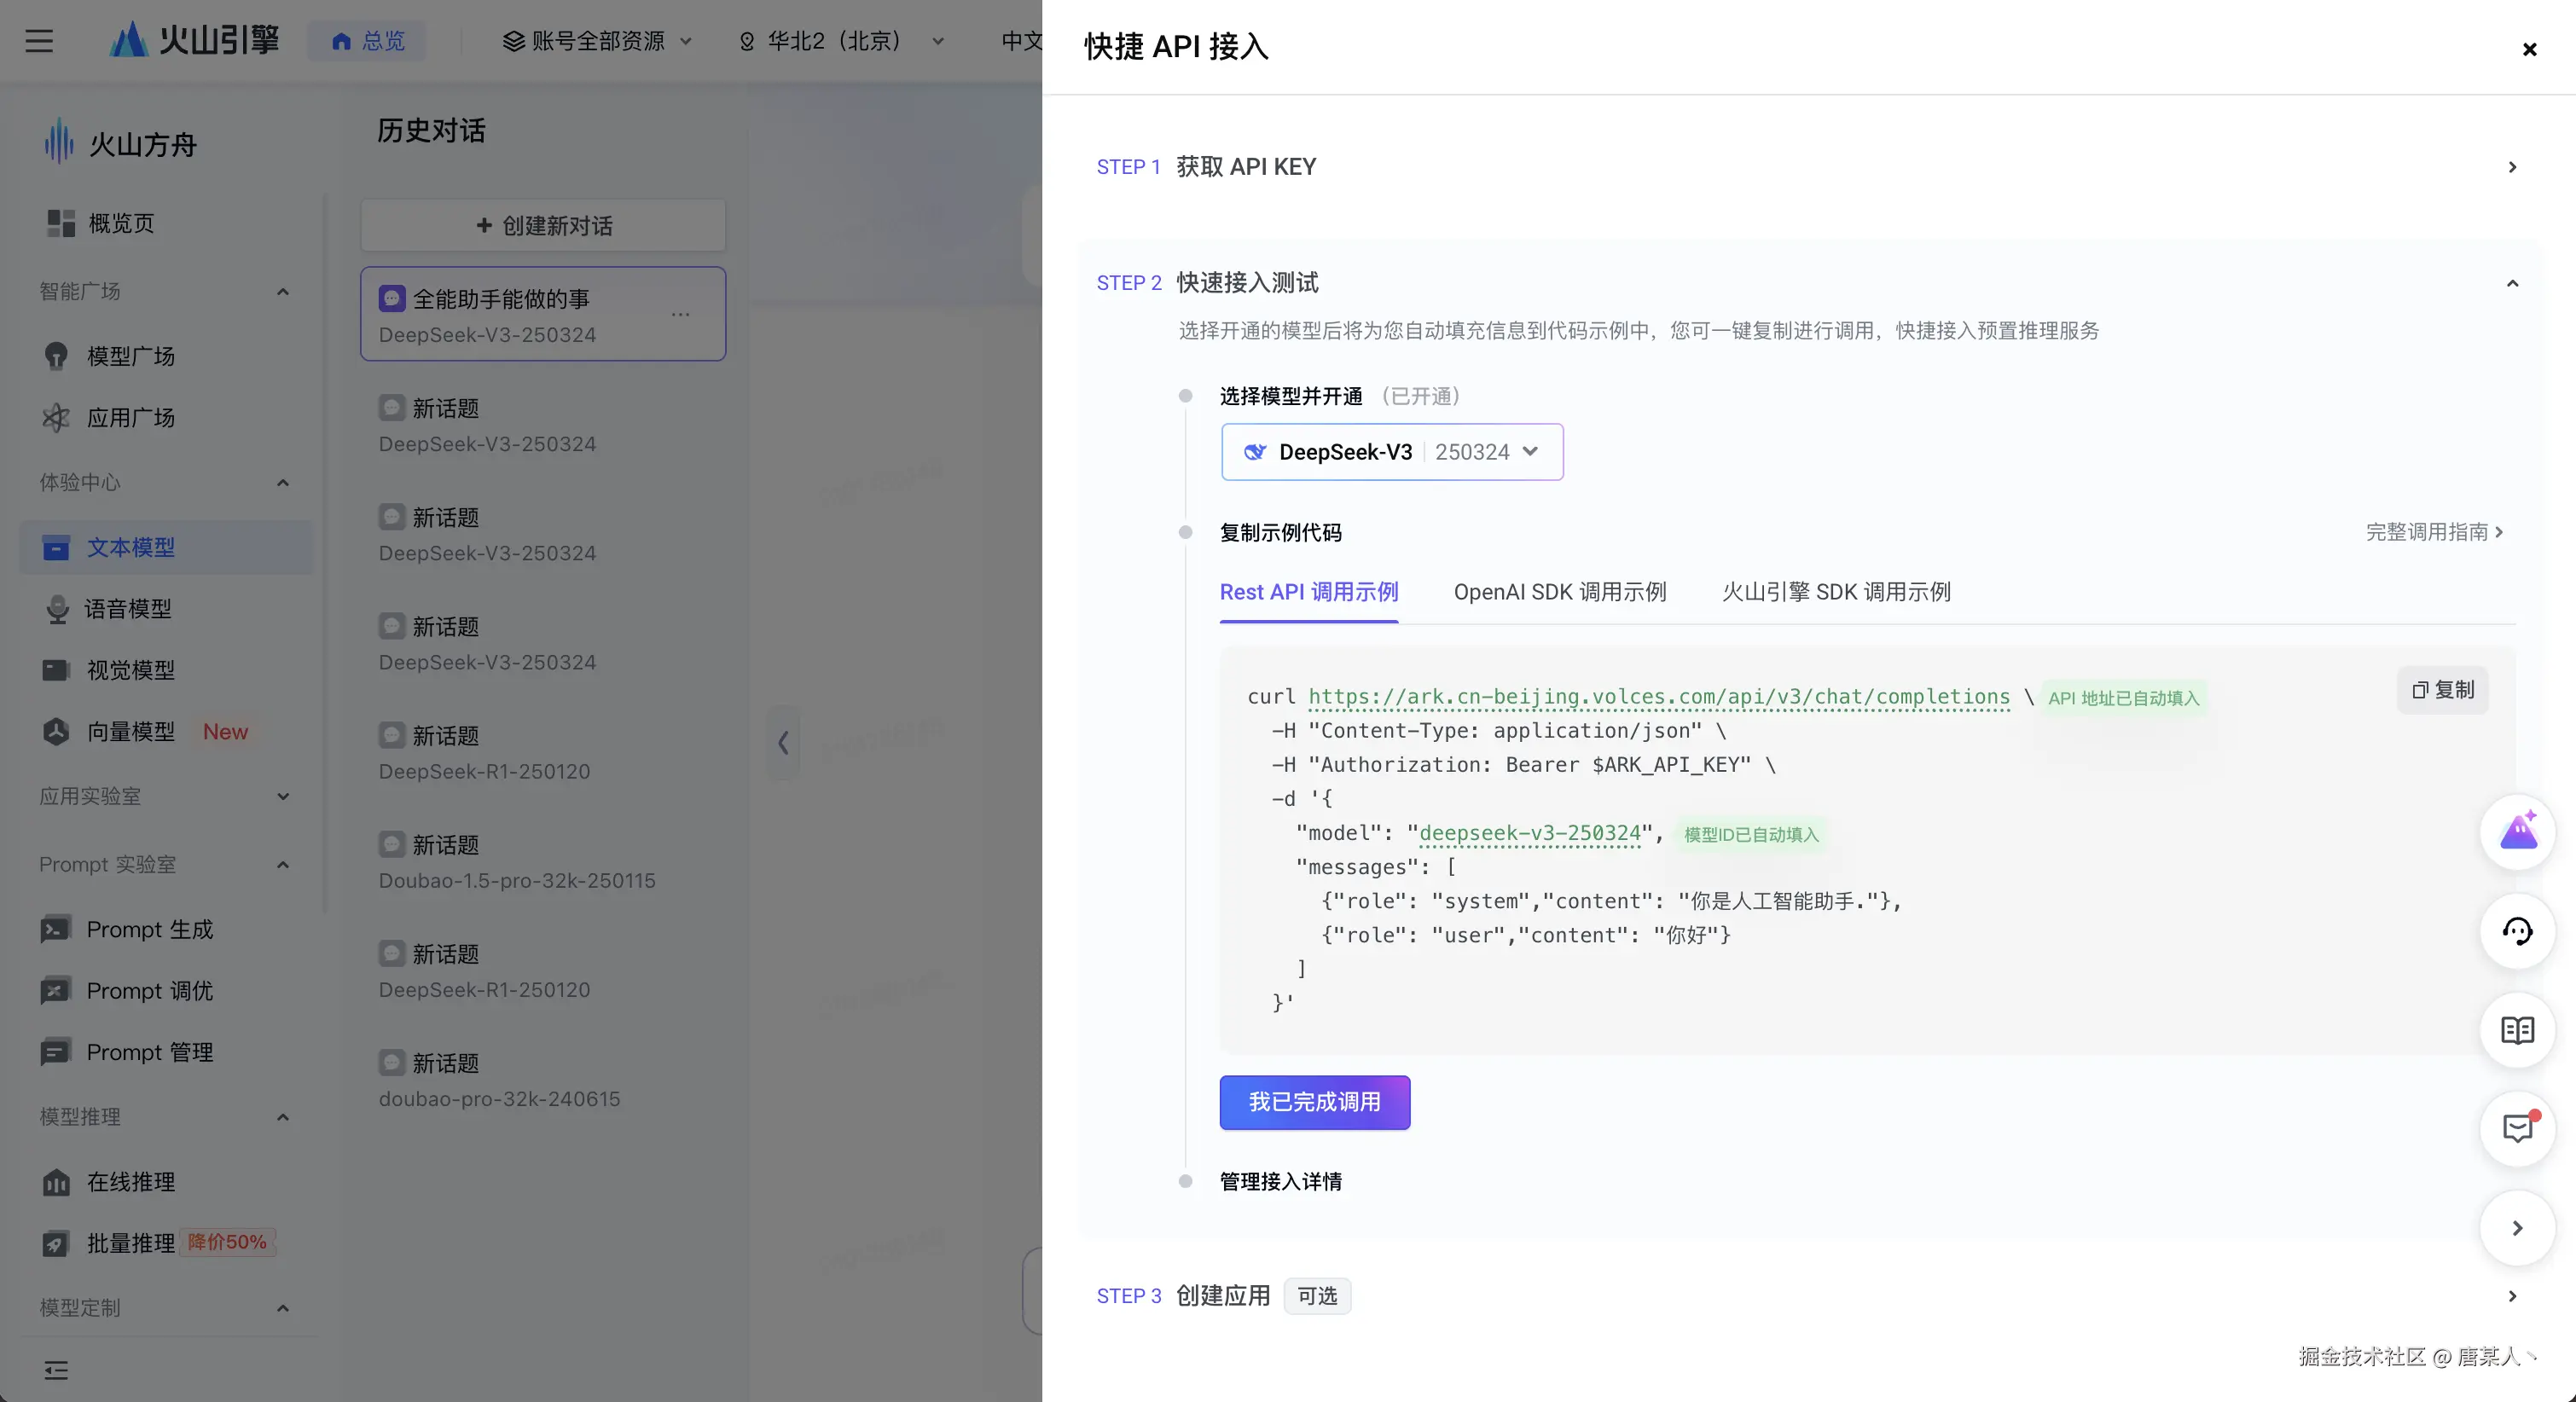The height and width of the screenshot is (1402, 2576).
Task: Click the 我已完成调用 button
Action: [x=1314, y=1102]
